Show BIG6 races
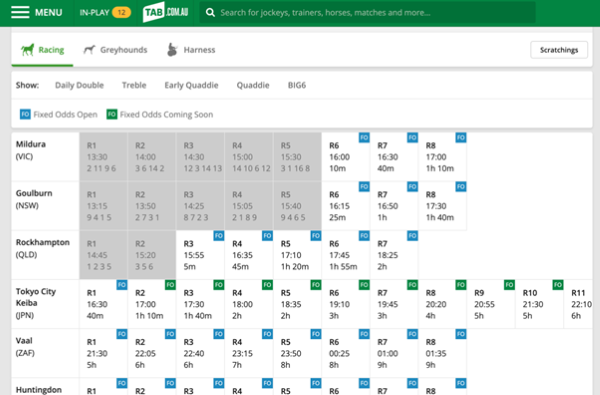The image size is (600, 395). pos(297,85)
